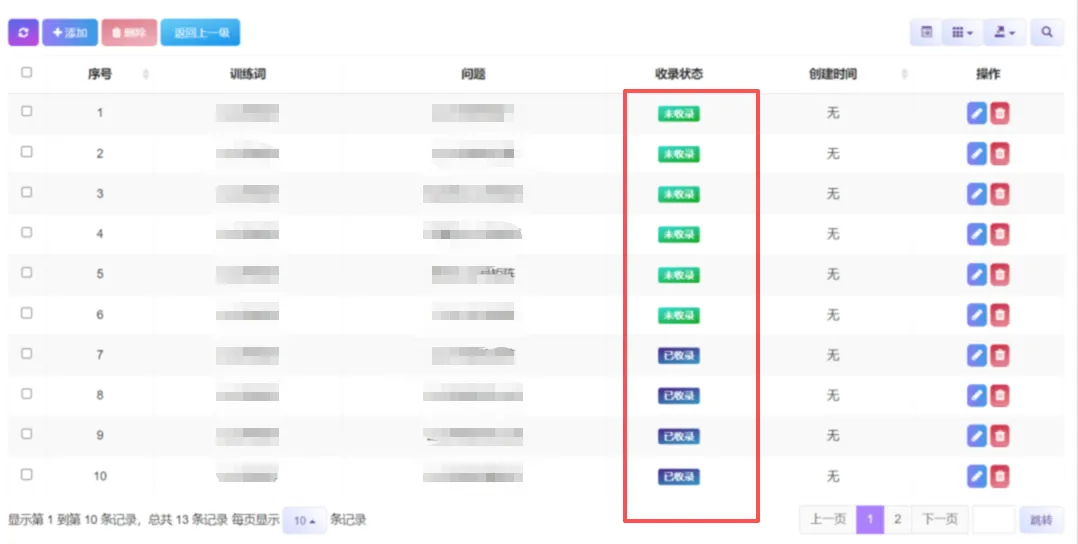Edit row 8 with pencil icon
This screenshot has height=544, width=1078.
pyautogui.click(x=976, y=395)
